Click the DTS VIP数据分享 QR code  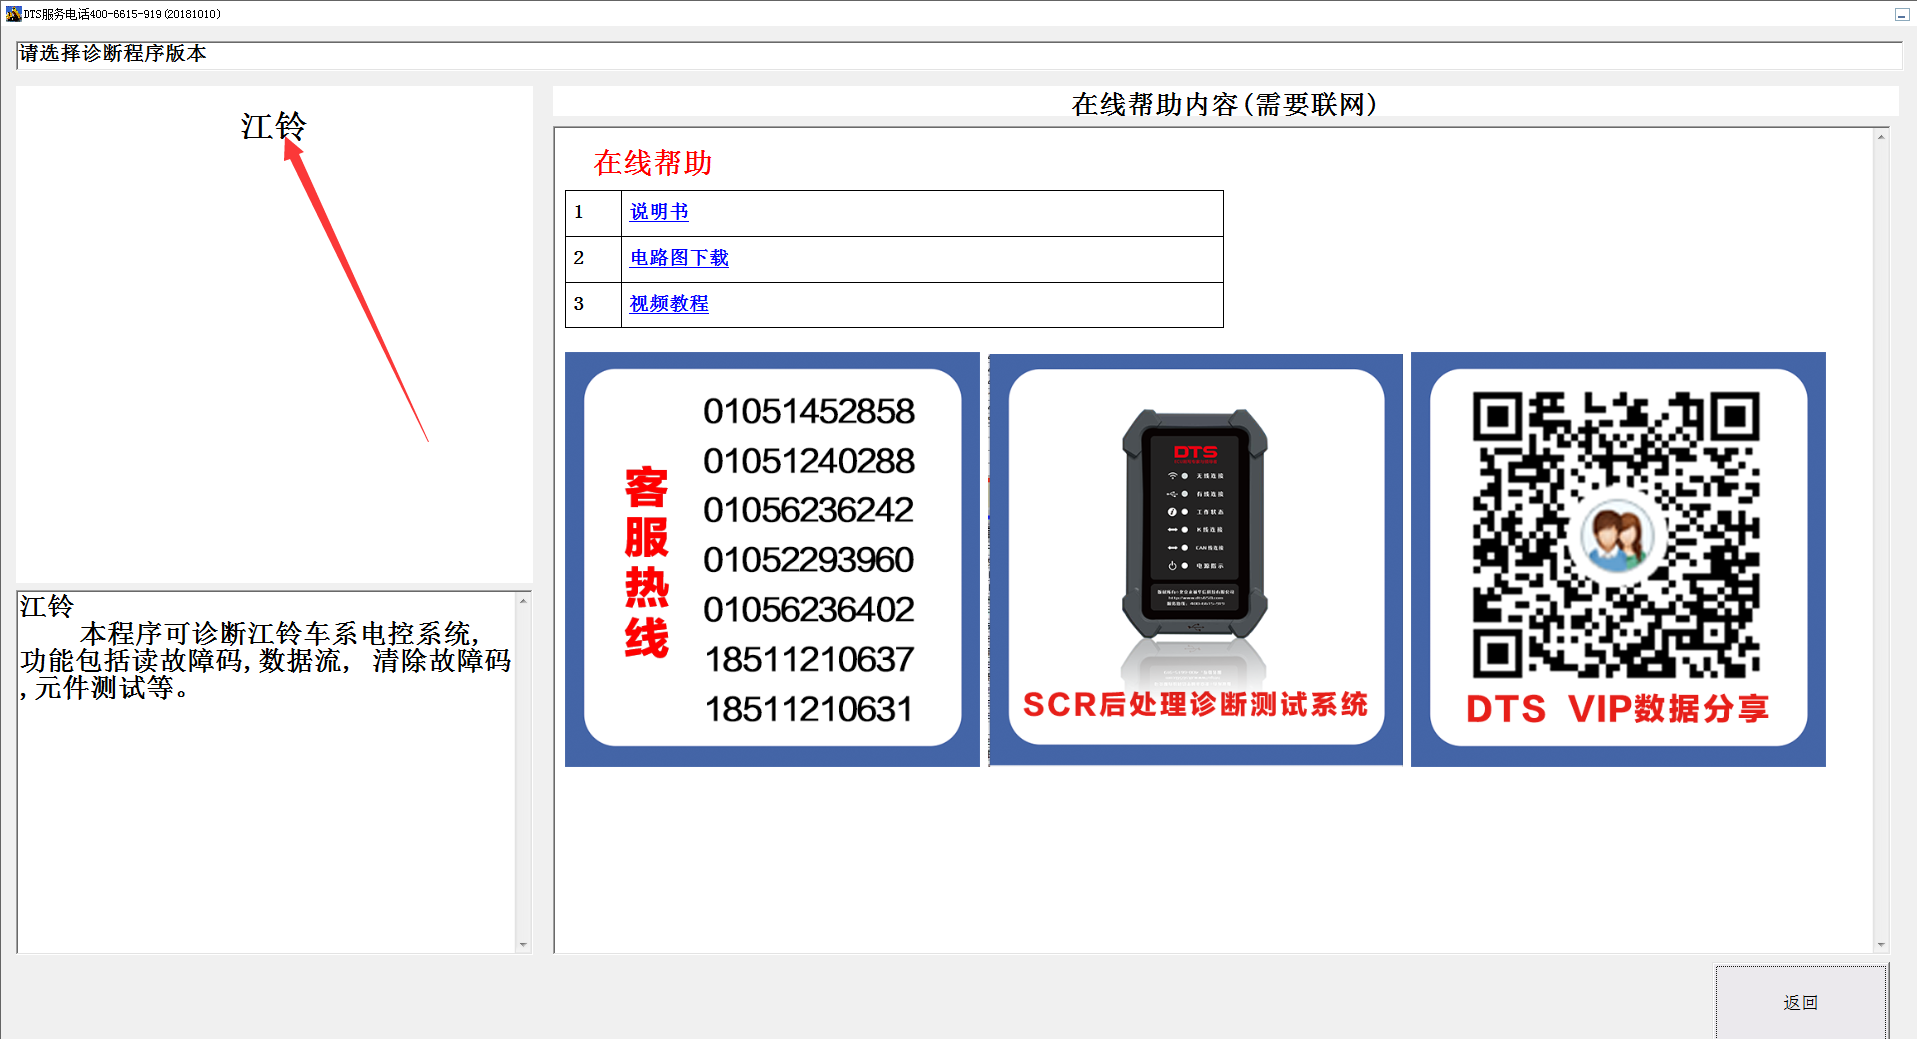coord(1618,559)
